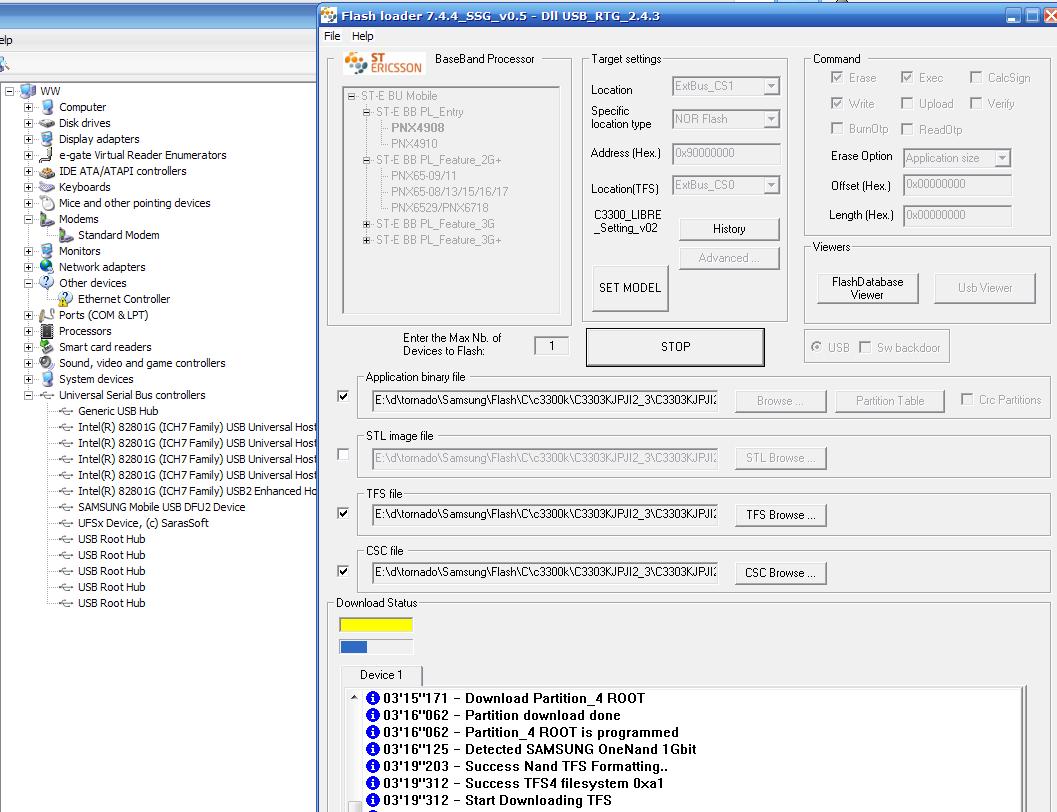The width and height of the screenshot is (1057, 812).
Task: Select the Standard Modem device icon
Action: point(66,235)
